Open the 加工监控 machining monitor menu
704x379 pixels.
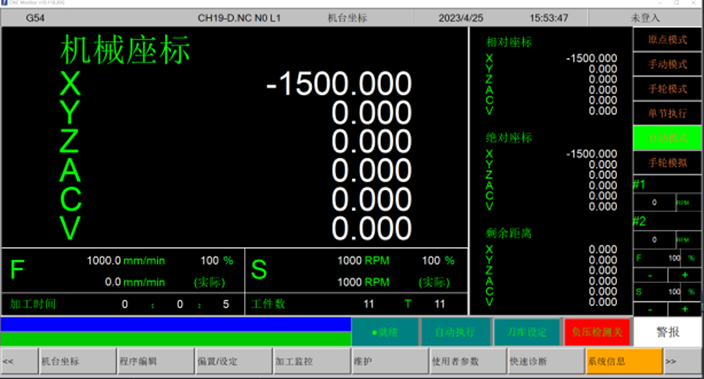coord(312,361)
